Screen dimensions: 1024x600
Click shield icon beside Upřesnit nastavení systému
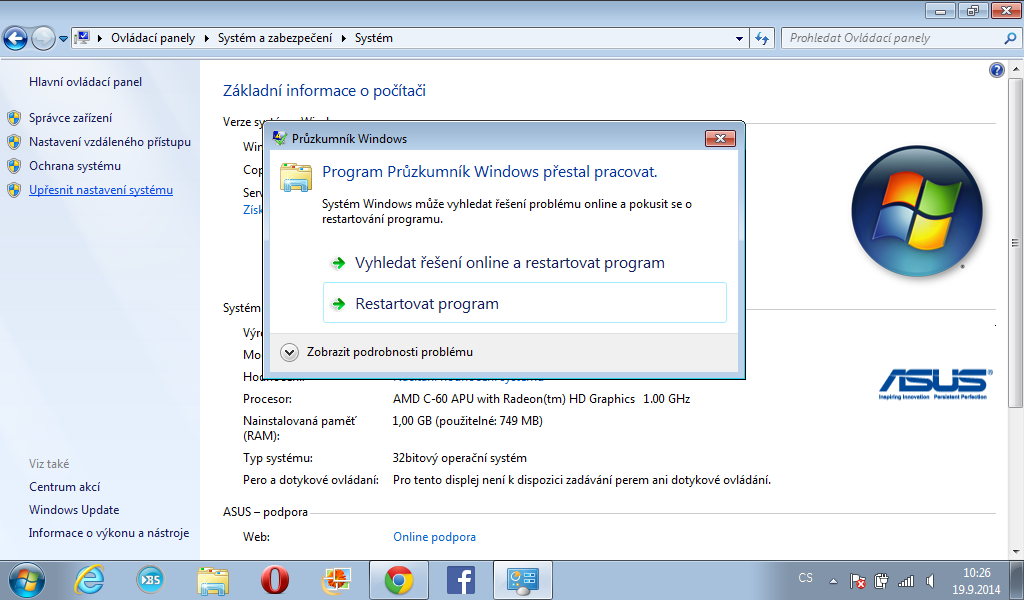14,190
